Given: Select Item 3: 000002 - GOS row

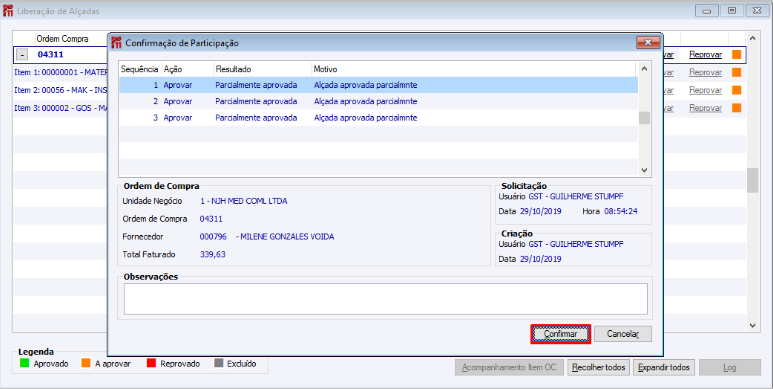Looking at the screenshot, I should pyautogui.click(x=61, y=108).
